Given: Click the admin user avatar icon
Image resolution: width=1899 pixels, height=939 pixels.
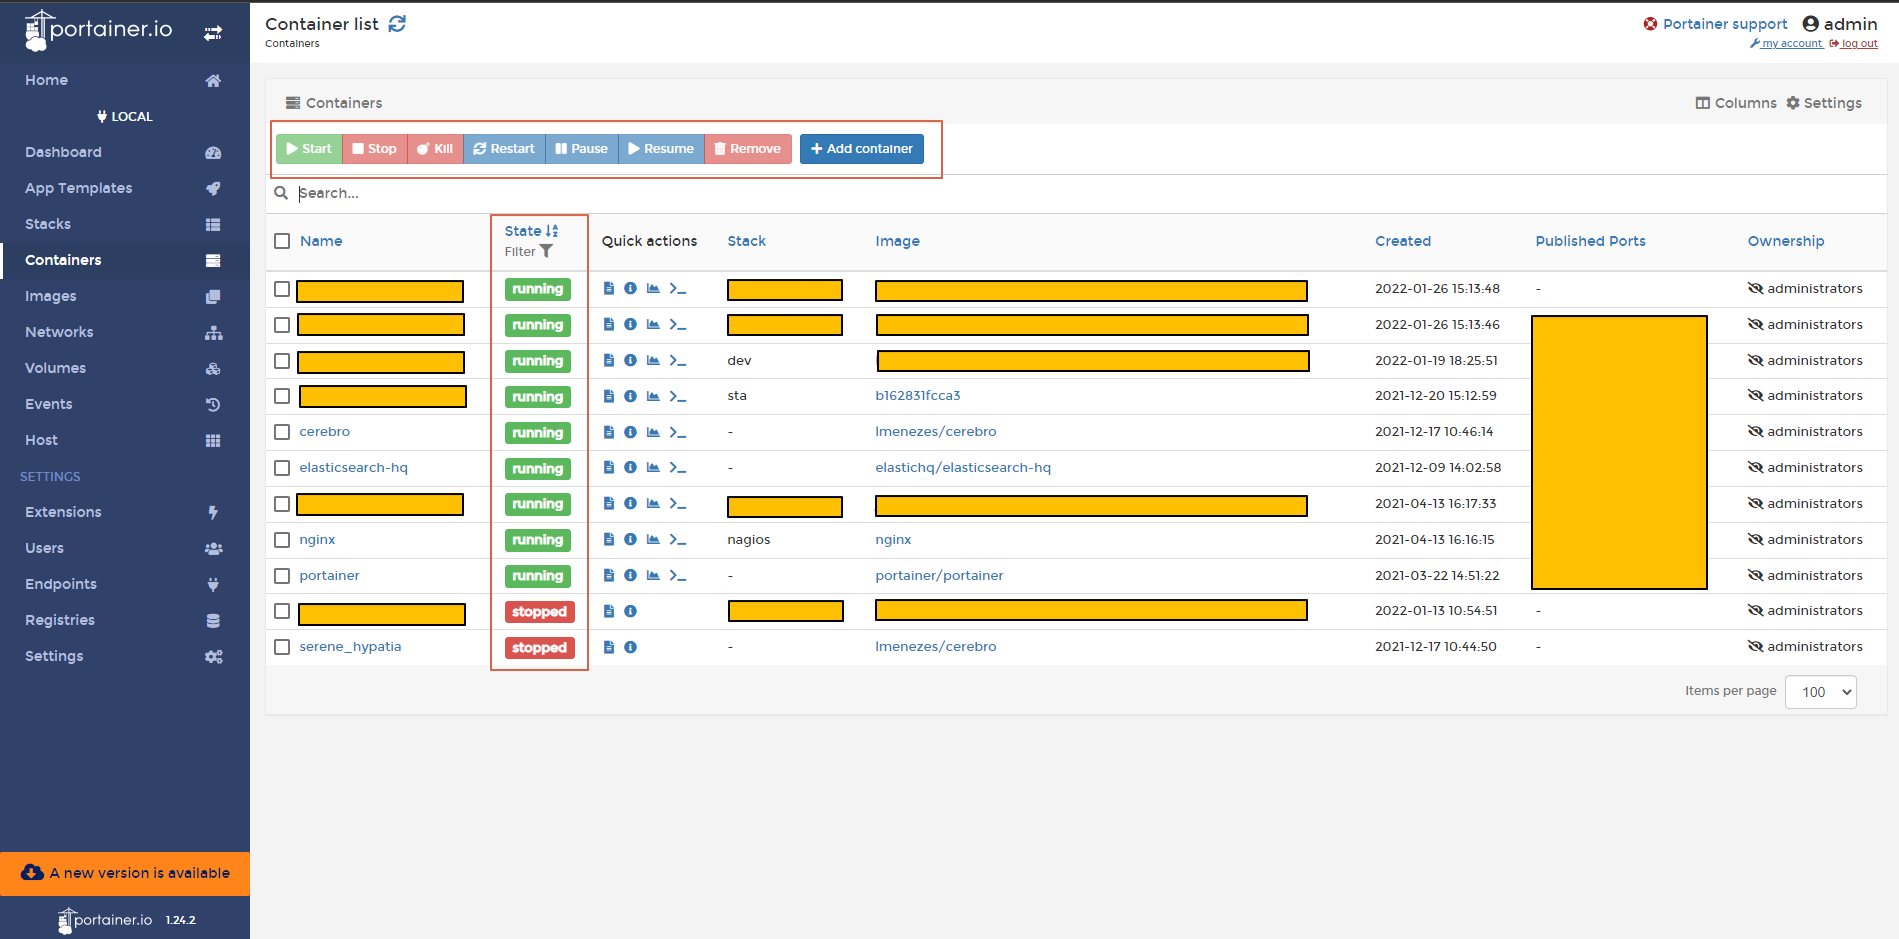Looking at the screenshot, I should 1810,24.
